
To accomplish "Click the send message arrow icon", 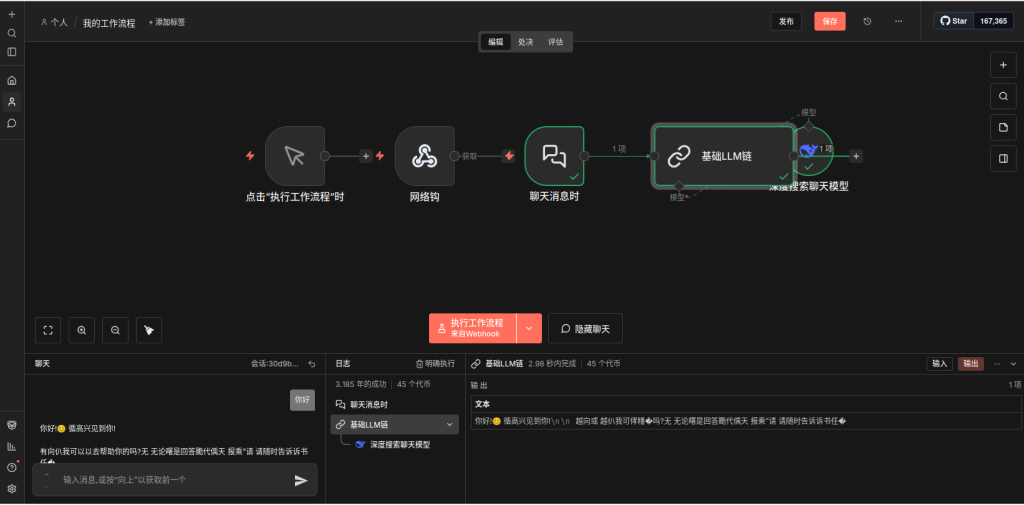I will coord(300,480).
